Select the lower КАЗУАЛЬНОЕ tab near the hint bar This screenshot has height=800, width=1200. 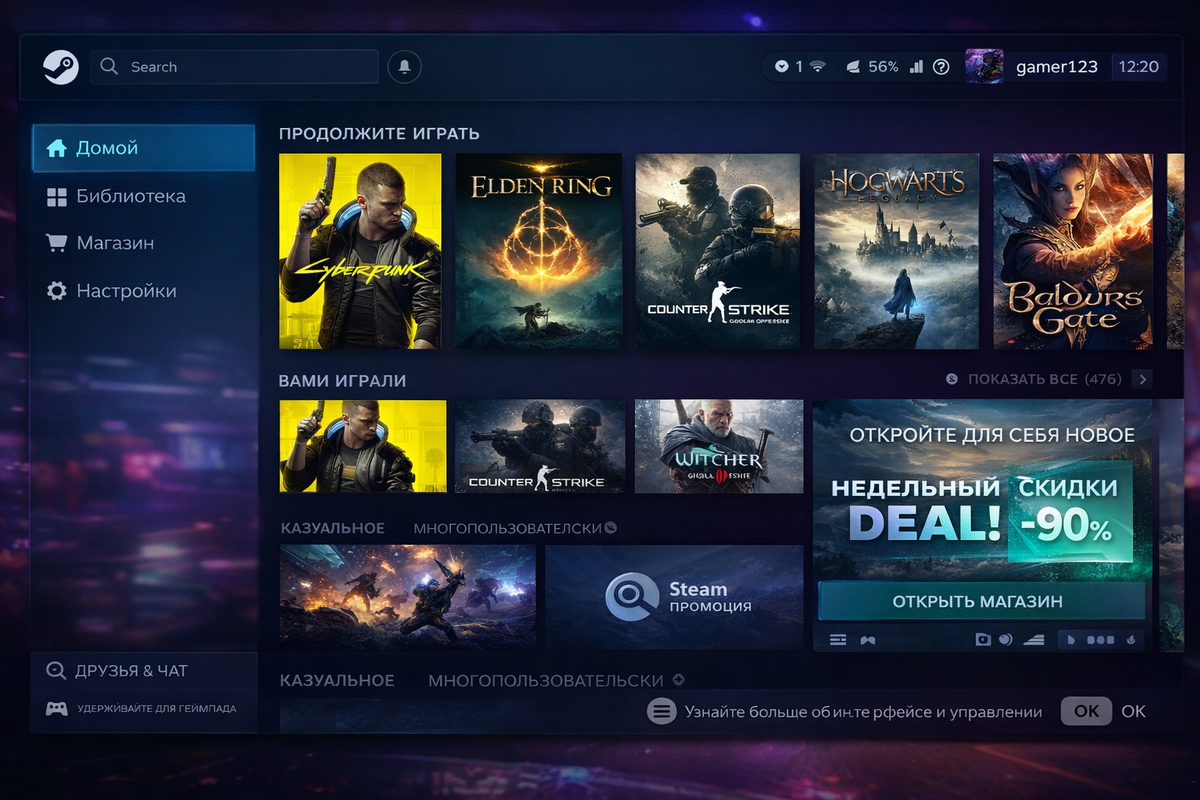[337, 680]
